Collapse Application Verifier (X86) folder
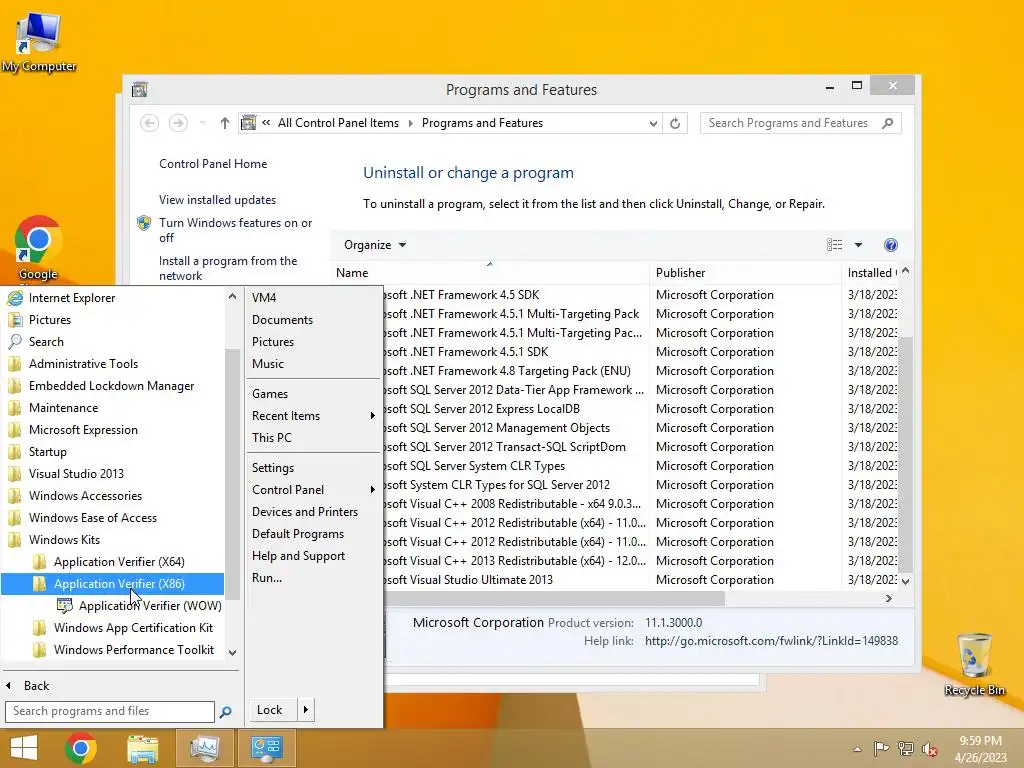Viewport: 1024px width, 768px height. pos(112,584)
